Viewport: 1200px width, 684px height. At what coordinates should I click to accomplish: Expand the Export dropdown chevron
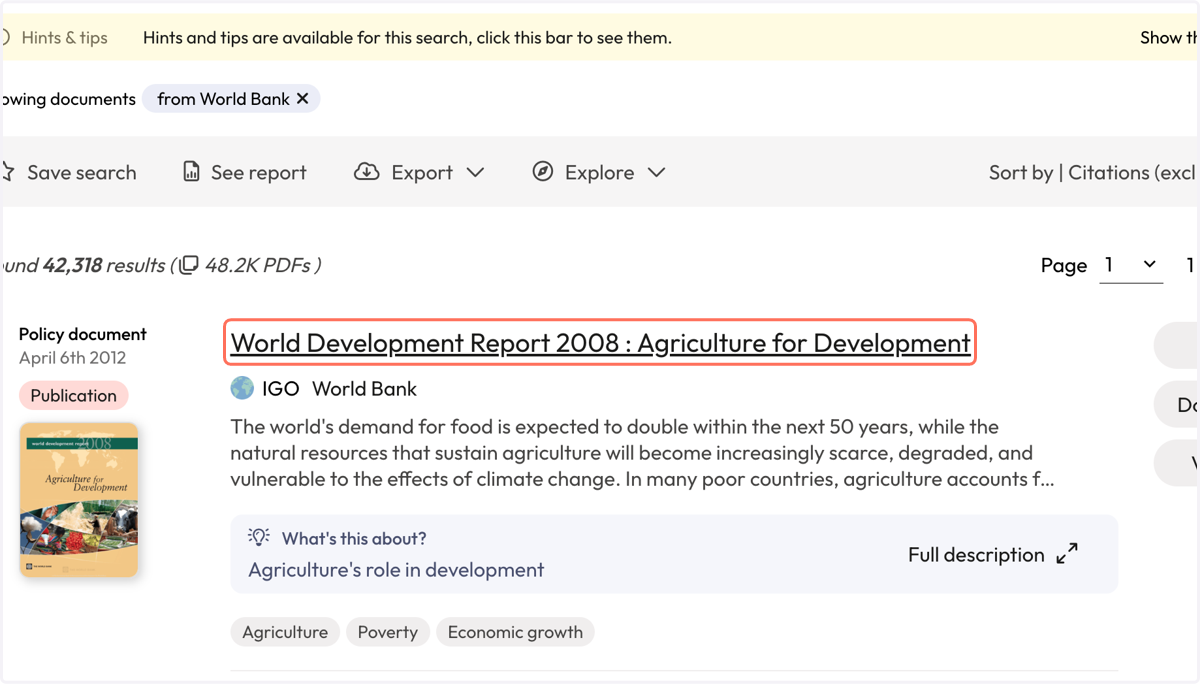point(475,172)
